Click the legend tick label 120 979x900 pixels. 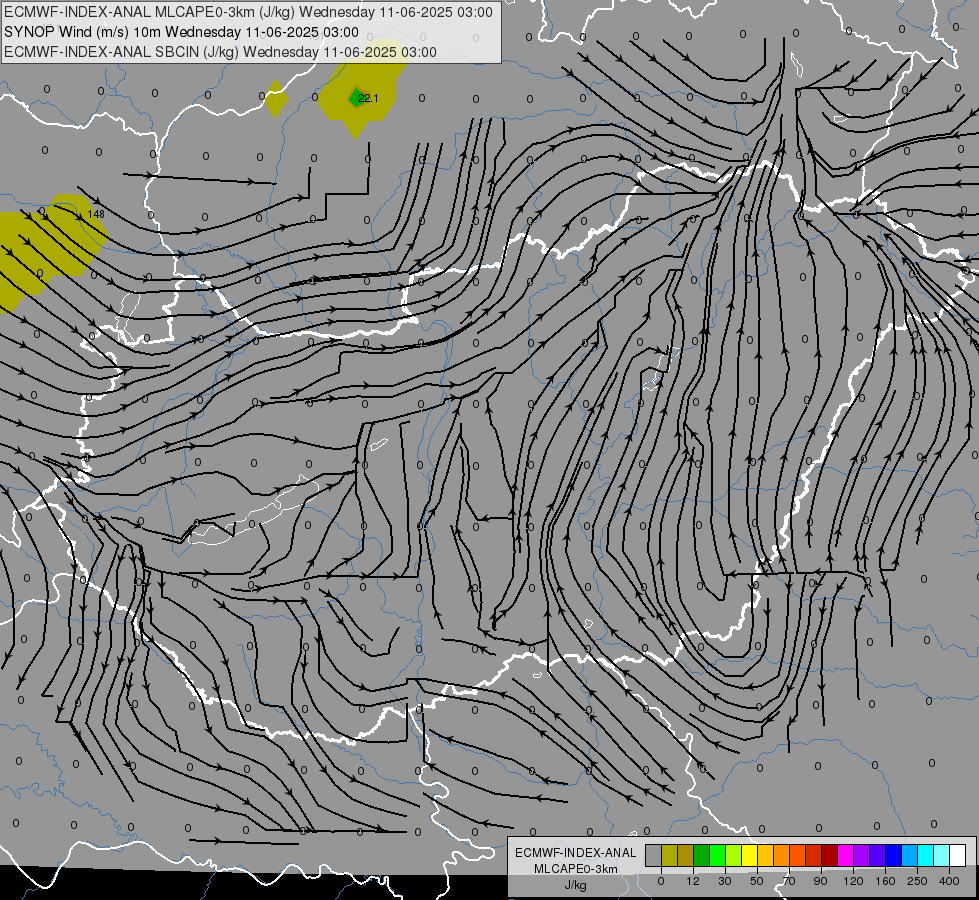853,881
